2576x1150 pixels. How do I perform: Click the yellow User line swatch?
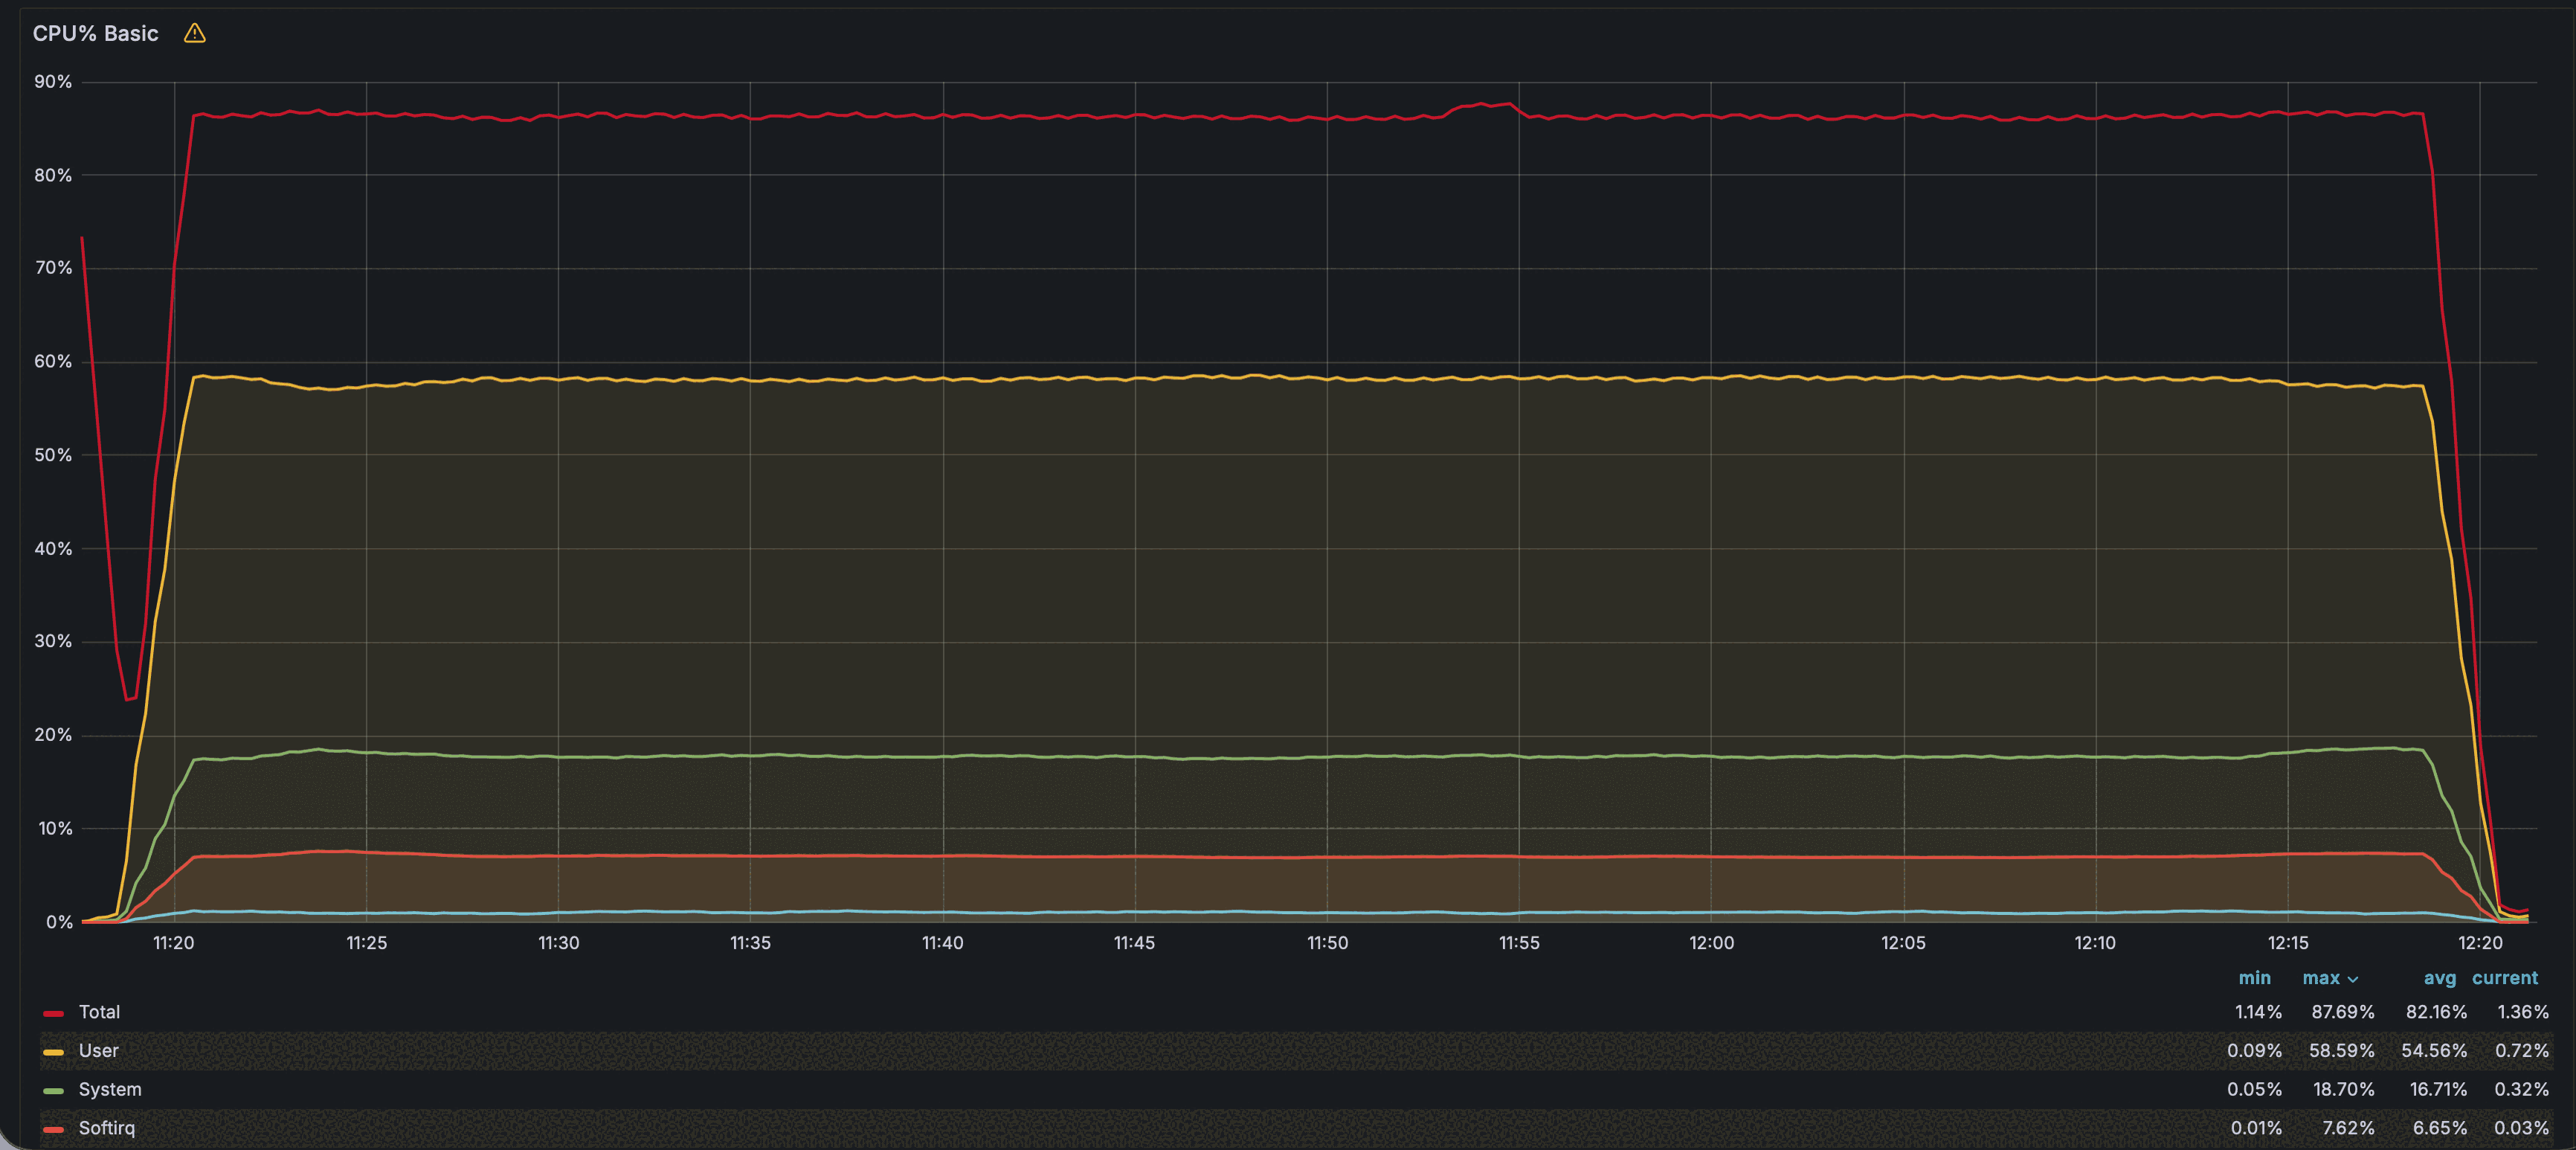tap(53, 1051)
